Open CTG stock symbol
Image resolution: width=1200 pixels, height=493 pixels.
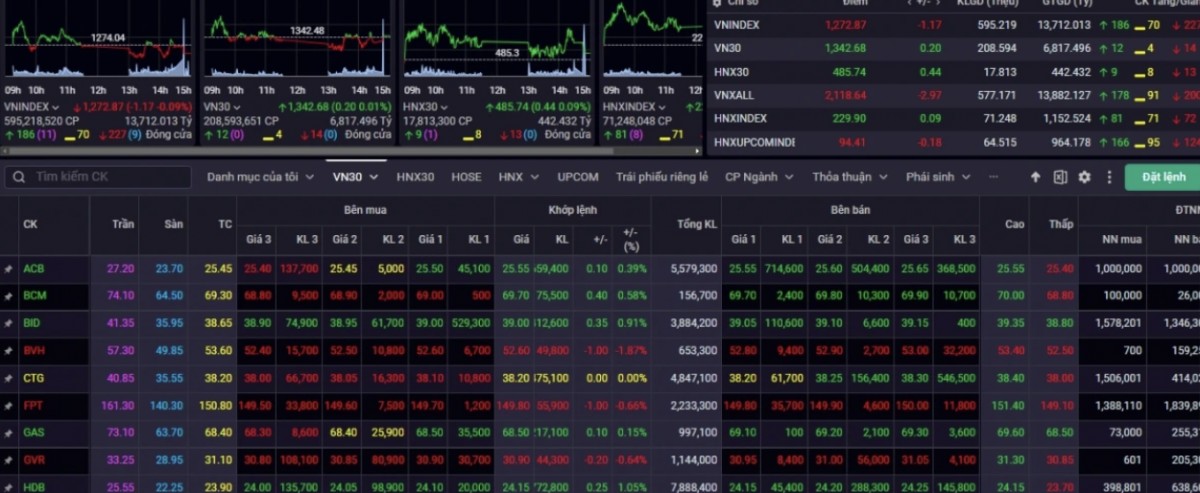(33, 379)
